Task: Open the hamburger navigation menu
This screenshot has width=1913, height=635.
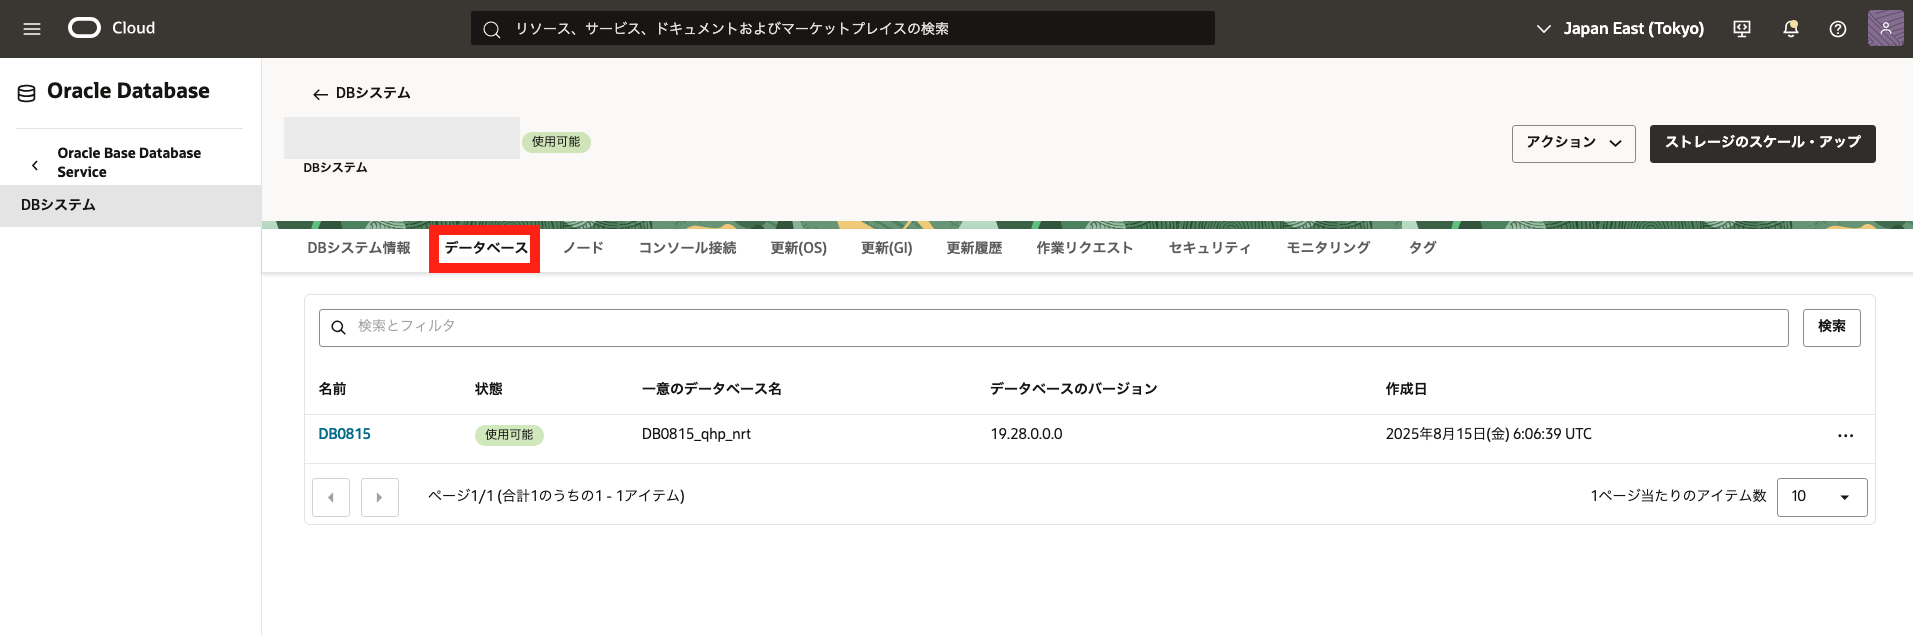Action: tap(32, 29)
